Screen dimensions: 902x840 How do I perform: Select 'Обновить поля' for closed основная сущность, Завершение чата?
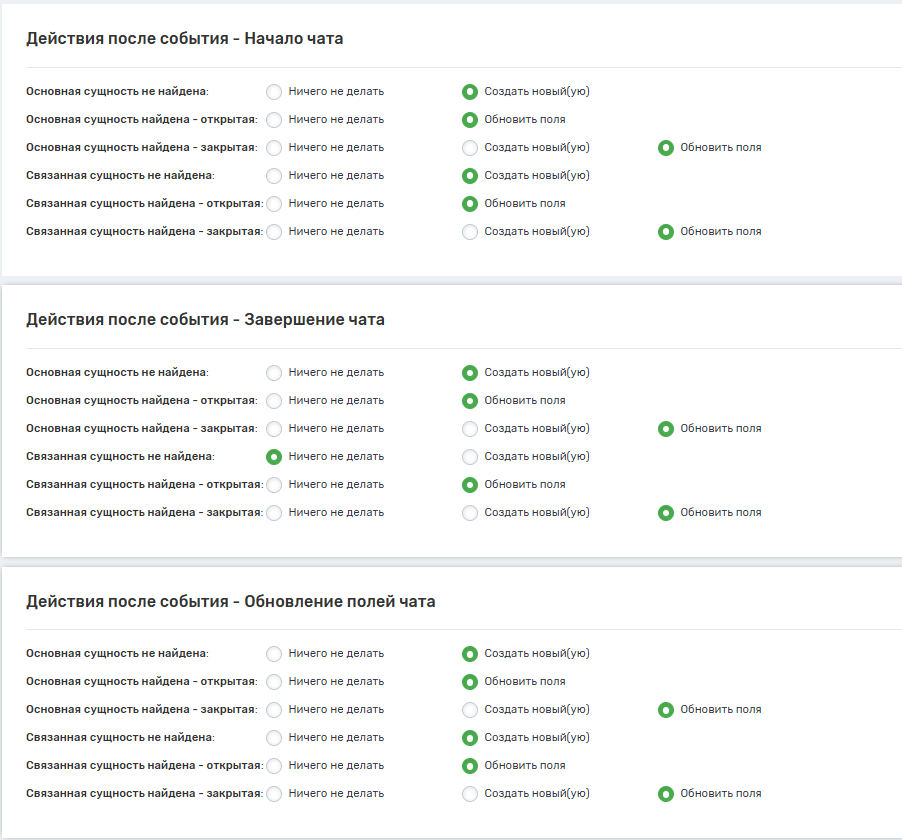[666, 429]
